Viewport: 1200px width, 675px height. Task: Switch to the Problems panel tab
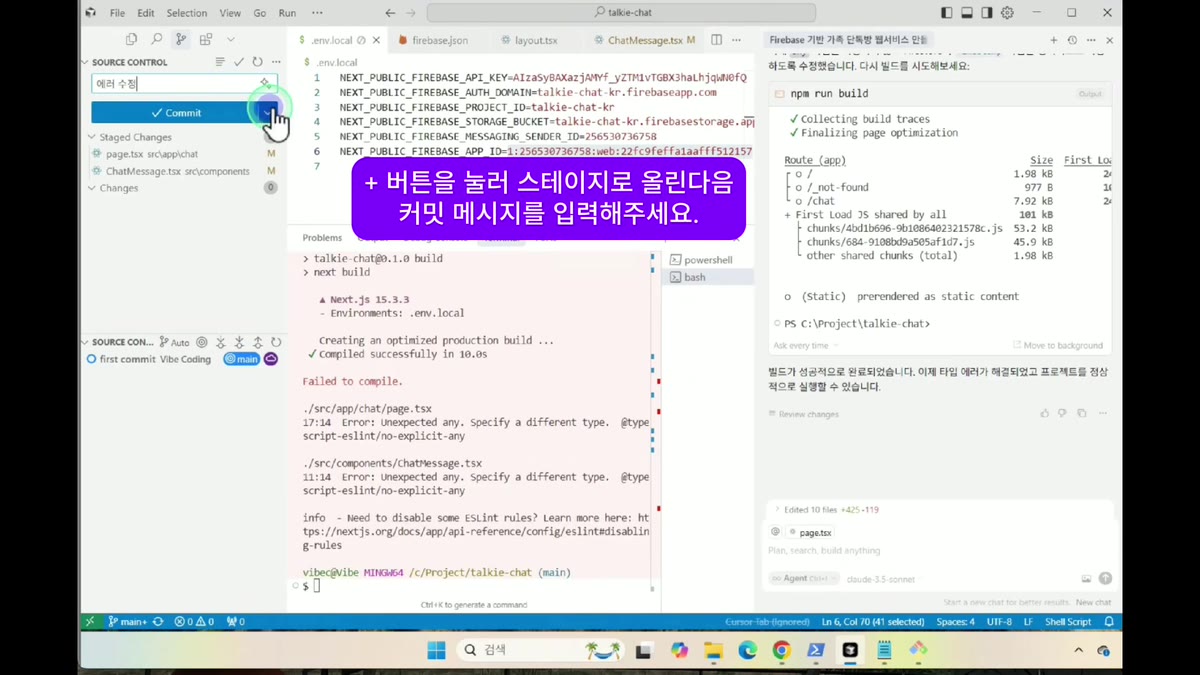pos(322,238)
